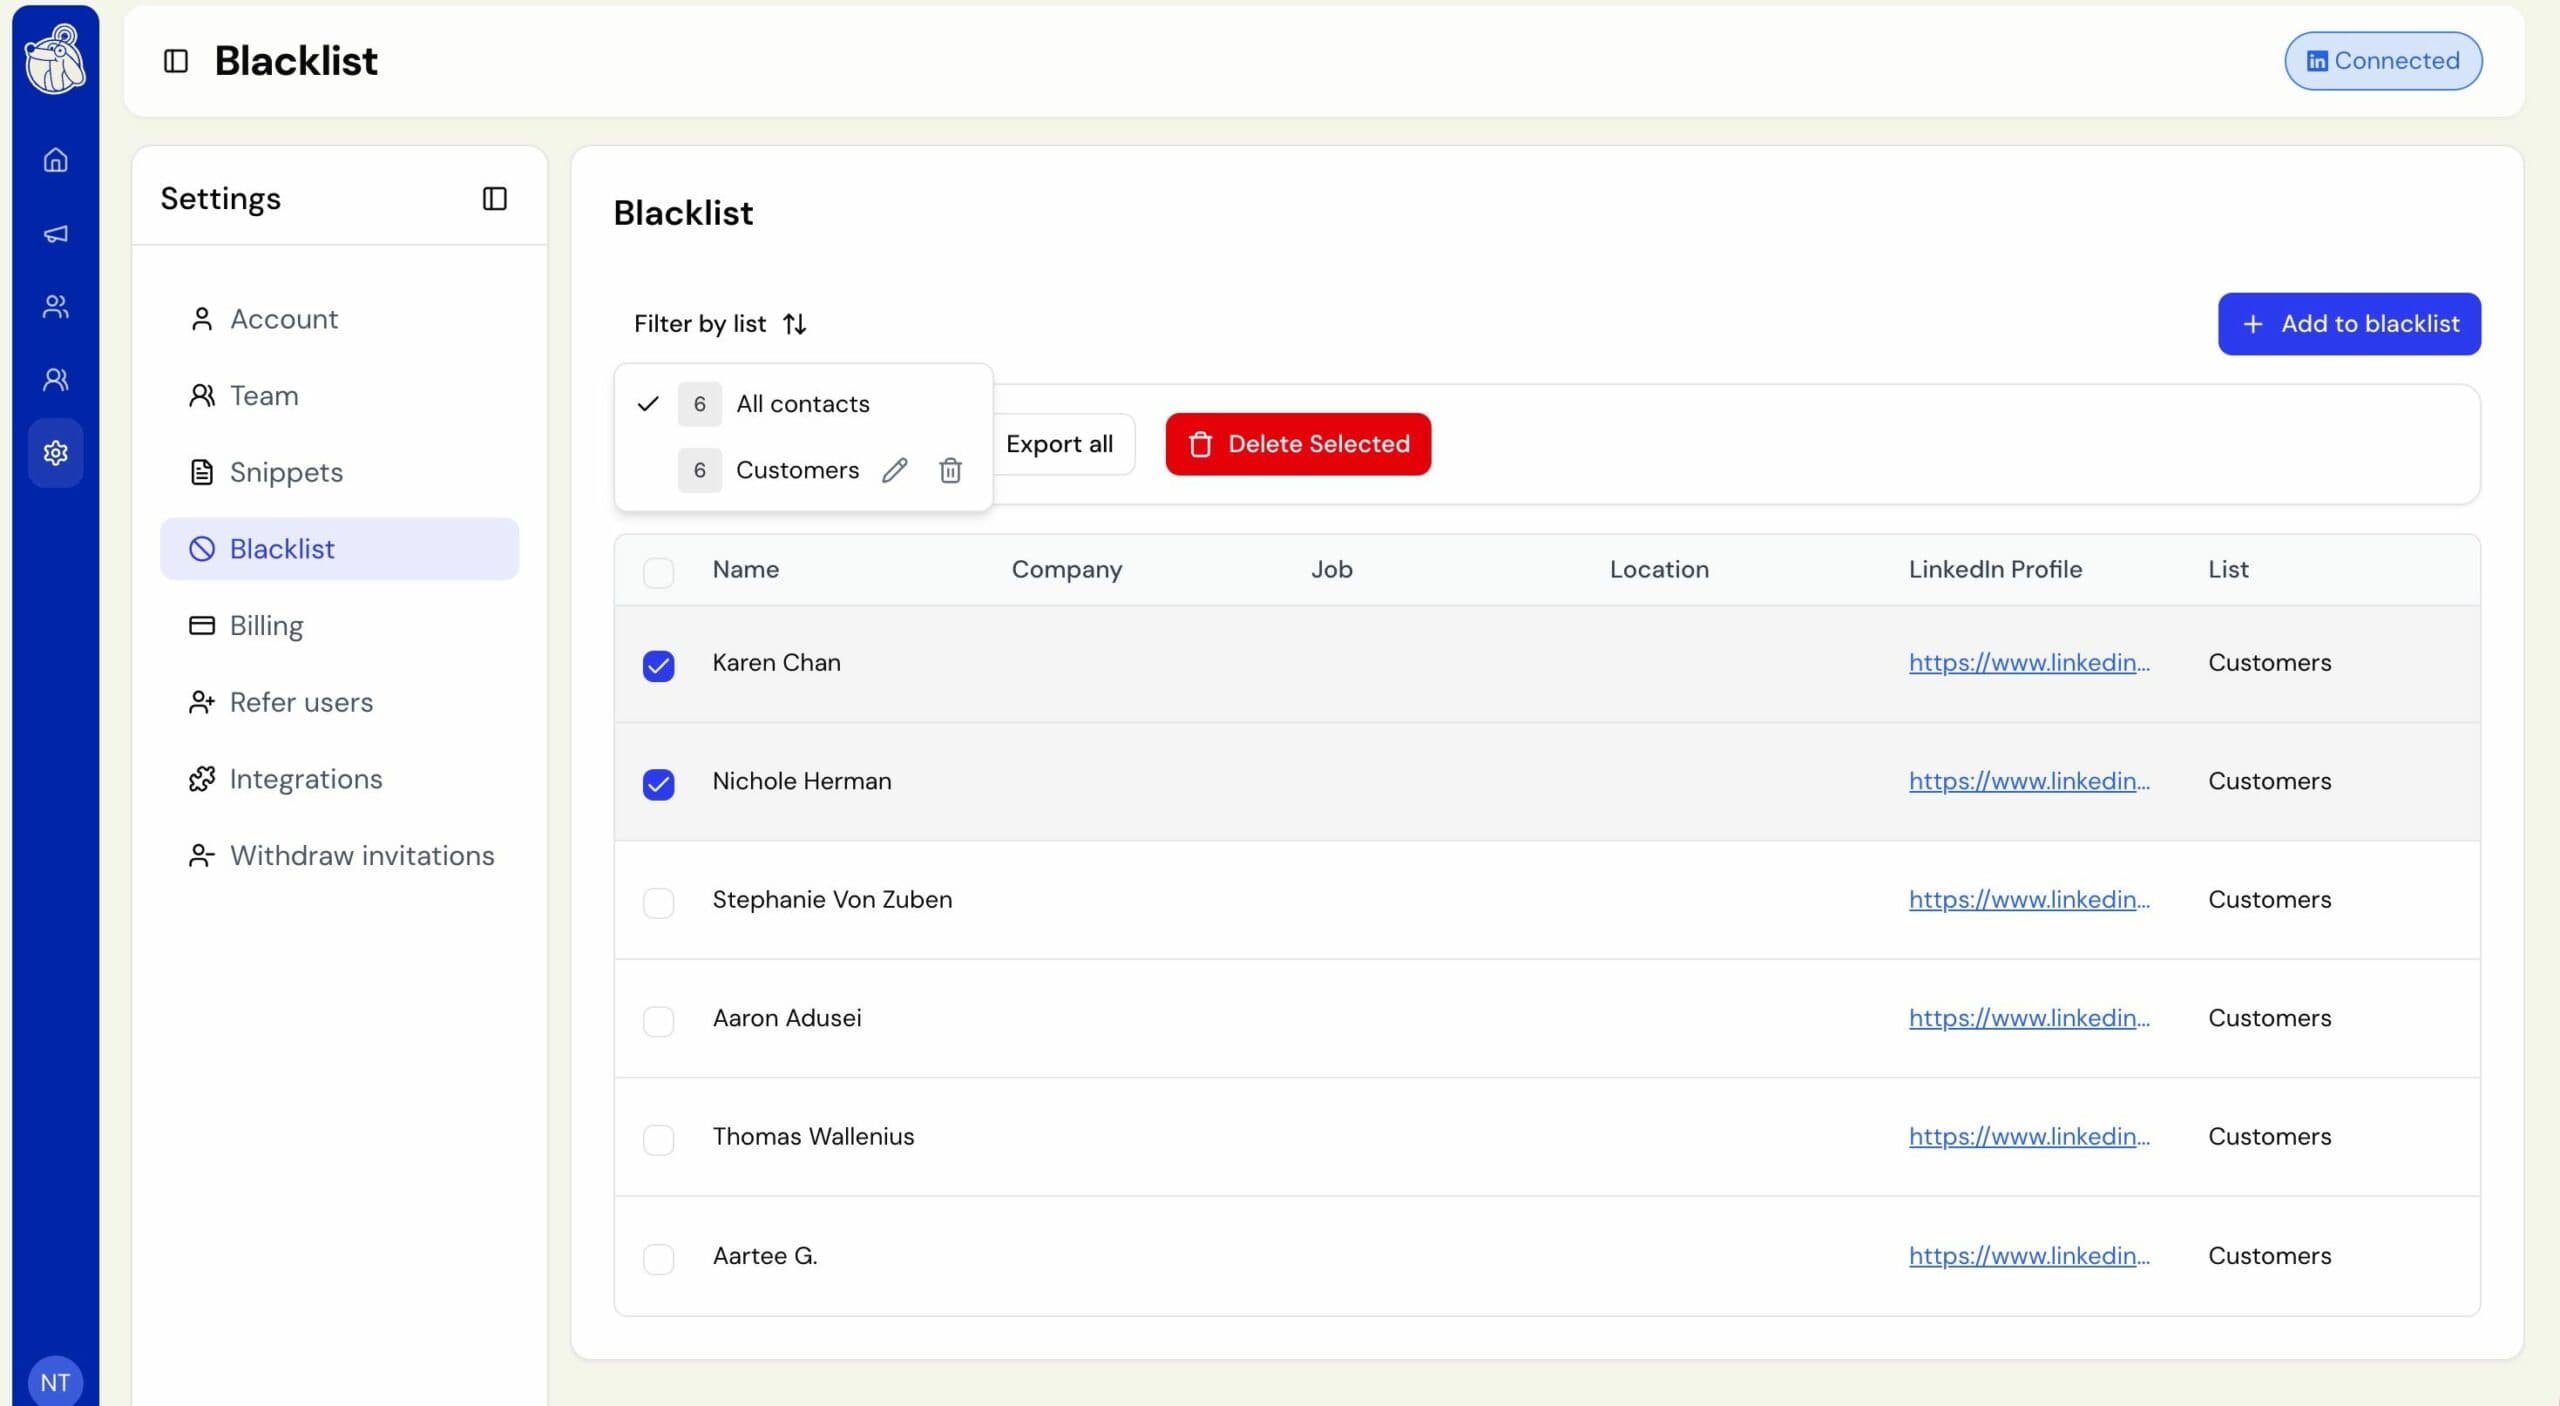This screenshot has width=2560, height=1406.
Task: Click the settings gear icon in sidebar
Action: pyautogui.click(x=55, y=453)
